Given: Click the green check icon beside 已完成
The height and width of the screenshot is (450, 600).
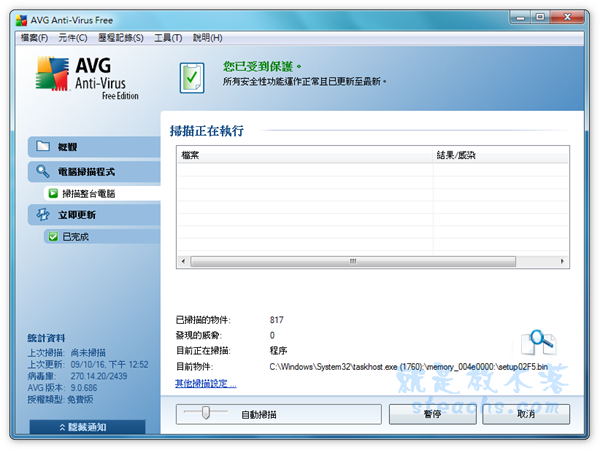Looking at the screenshot, I should coord(53,237).
